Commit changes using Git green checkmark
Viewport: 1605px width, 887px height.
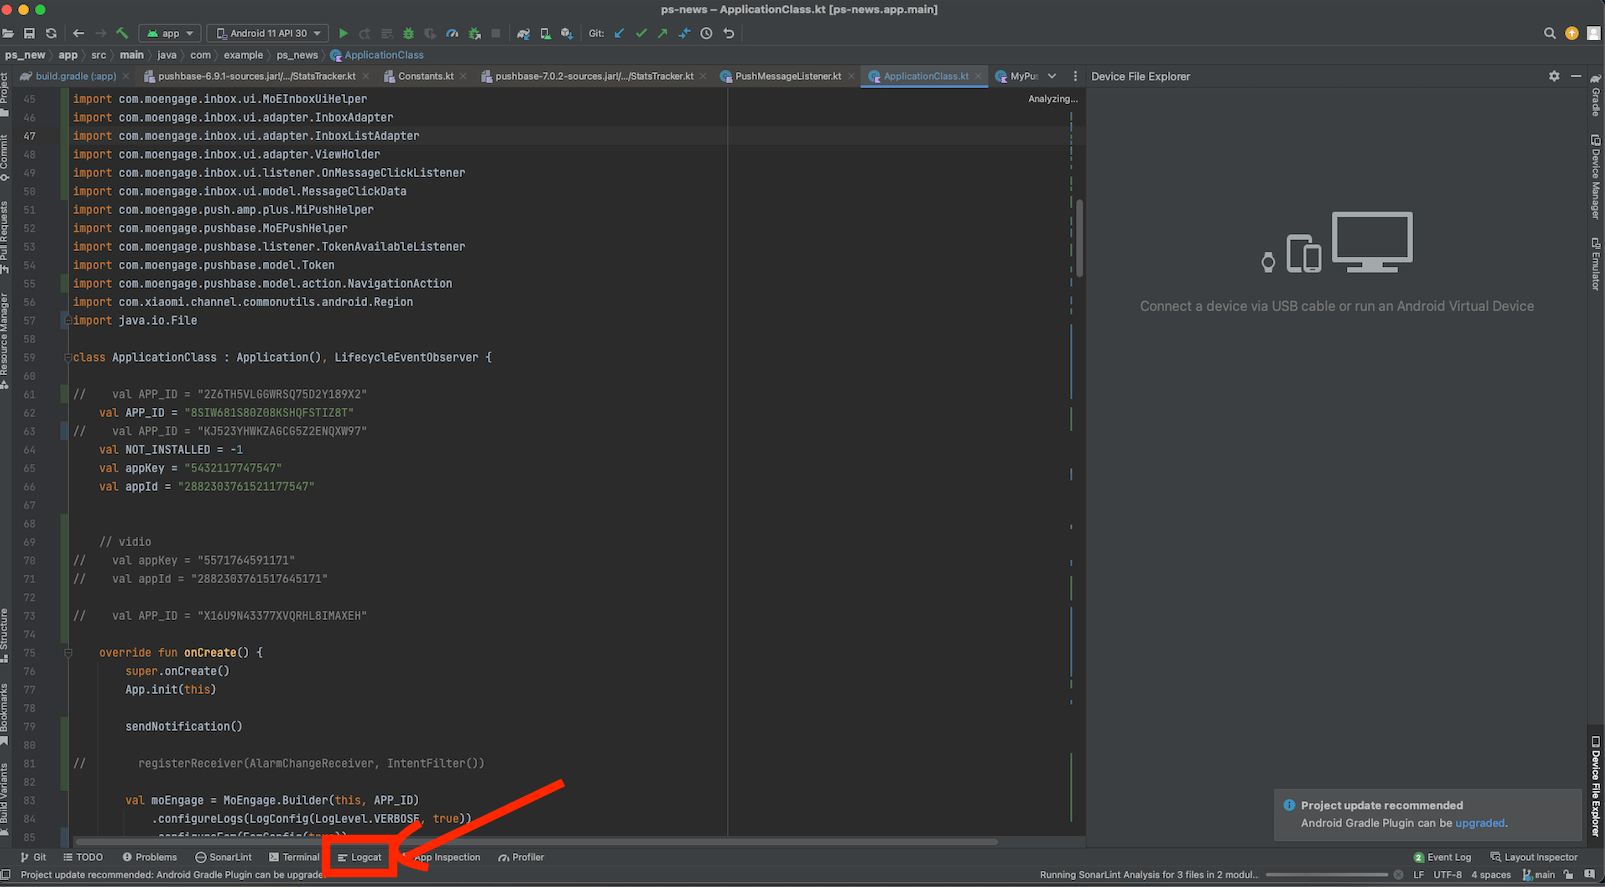(x=641, y=33)
